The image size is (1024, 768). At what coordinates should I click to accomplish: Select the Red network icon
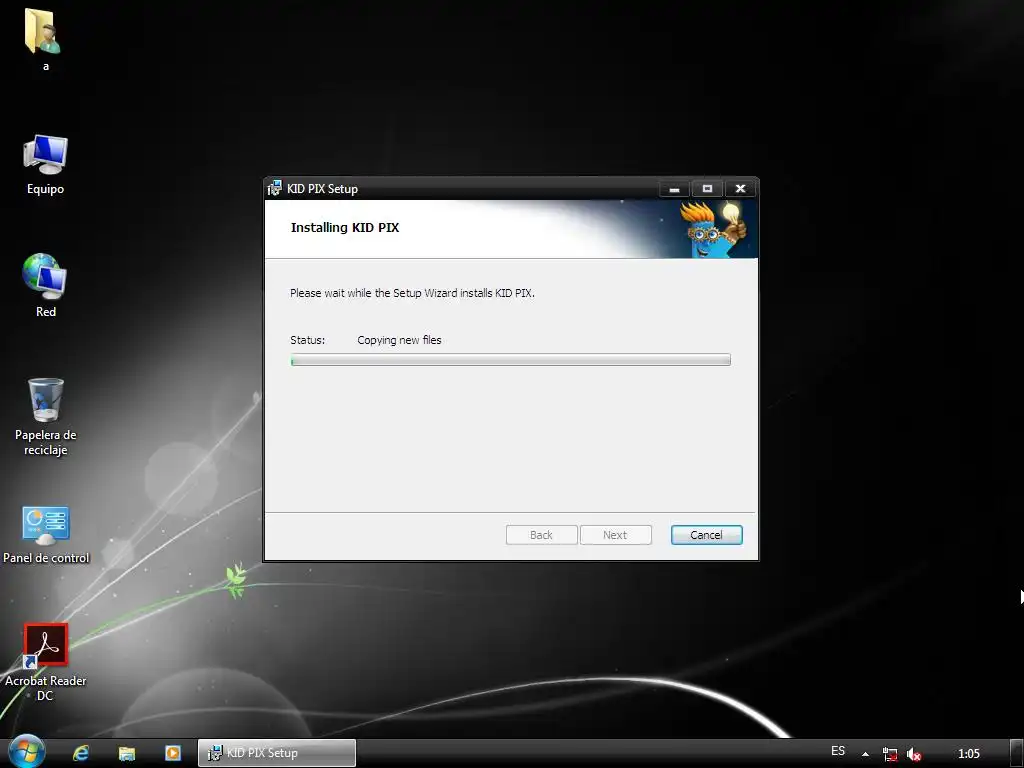pos(45,285)
